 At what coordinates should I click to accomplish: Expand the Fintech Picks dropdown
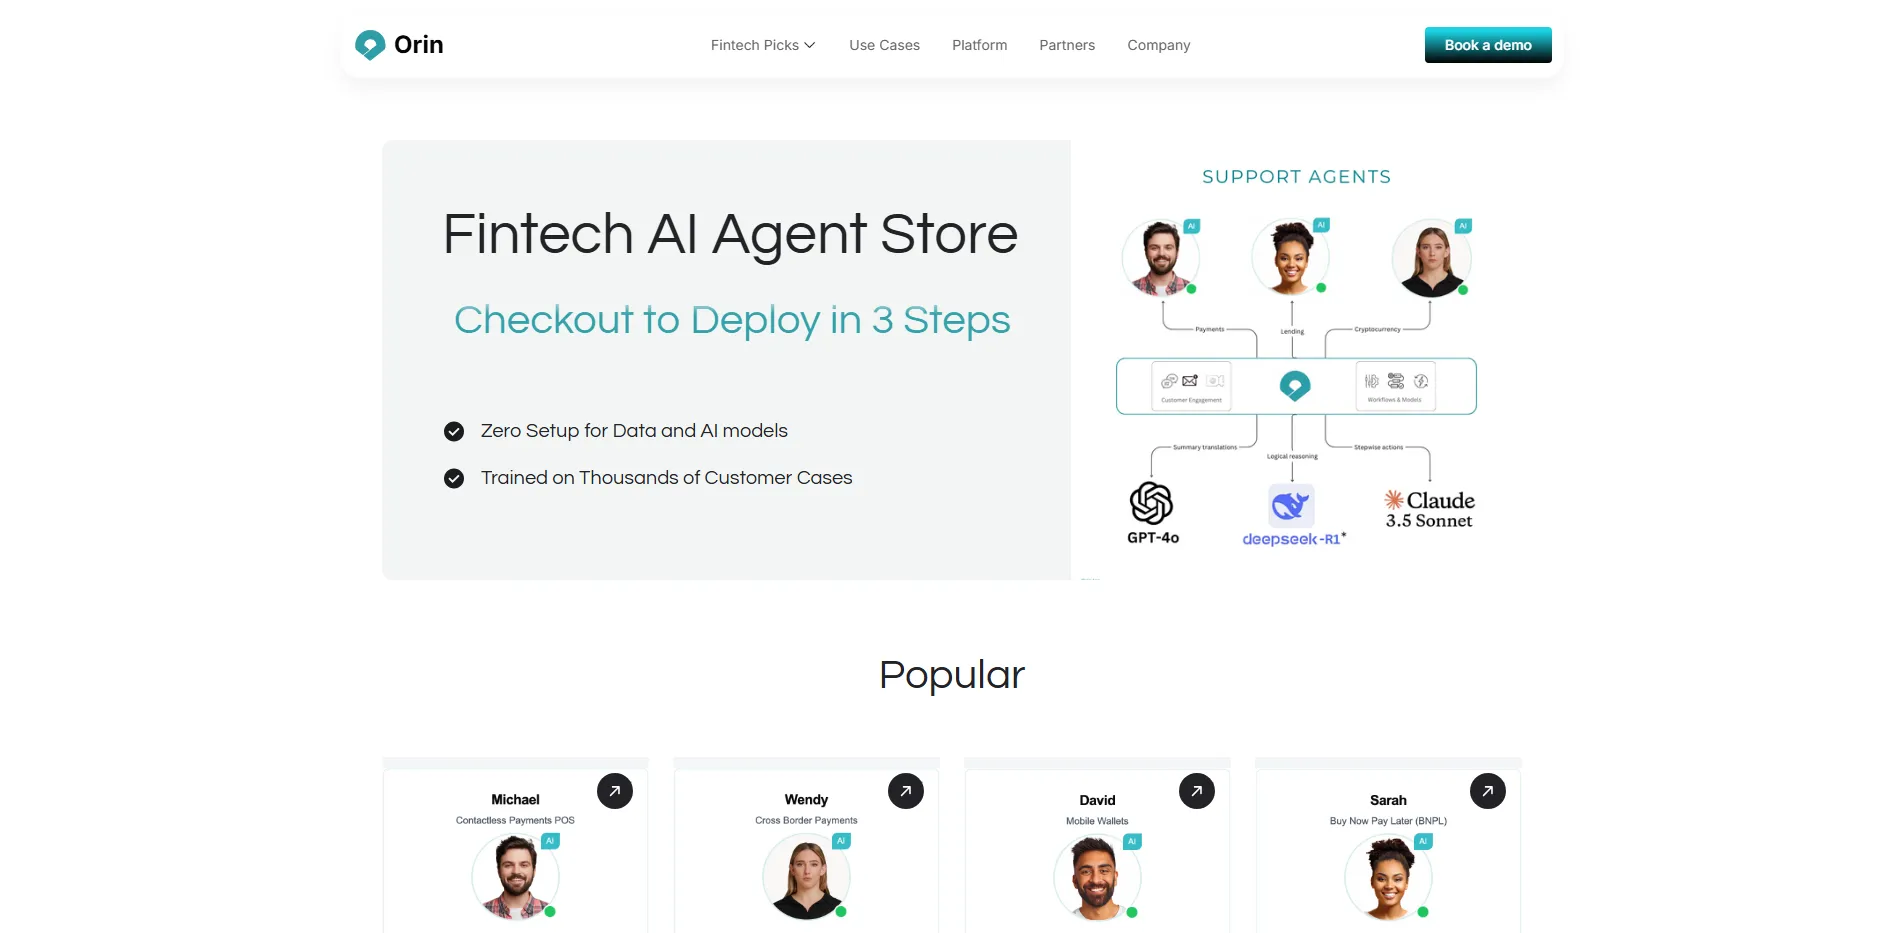(763, 45)
